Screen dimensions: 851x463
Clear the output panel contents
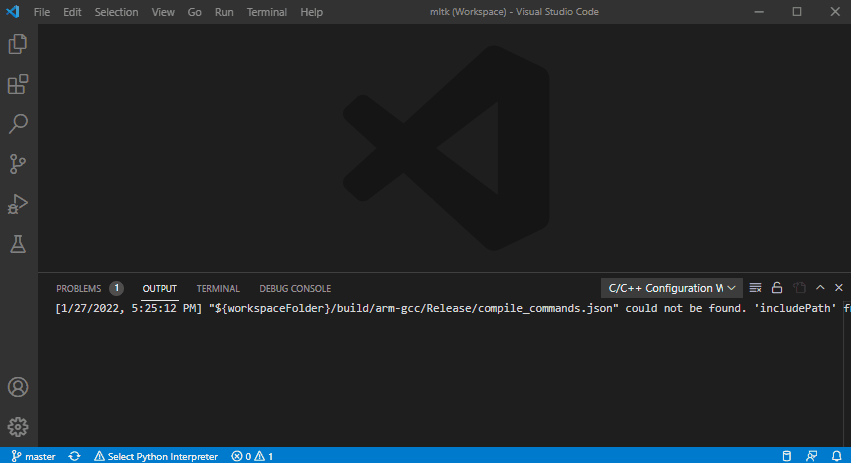pos(756,288)
